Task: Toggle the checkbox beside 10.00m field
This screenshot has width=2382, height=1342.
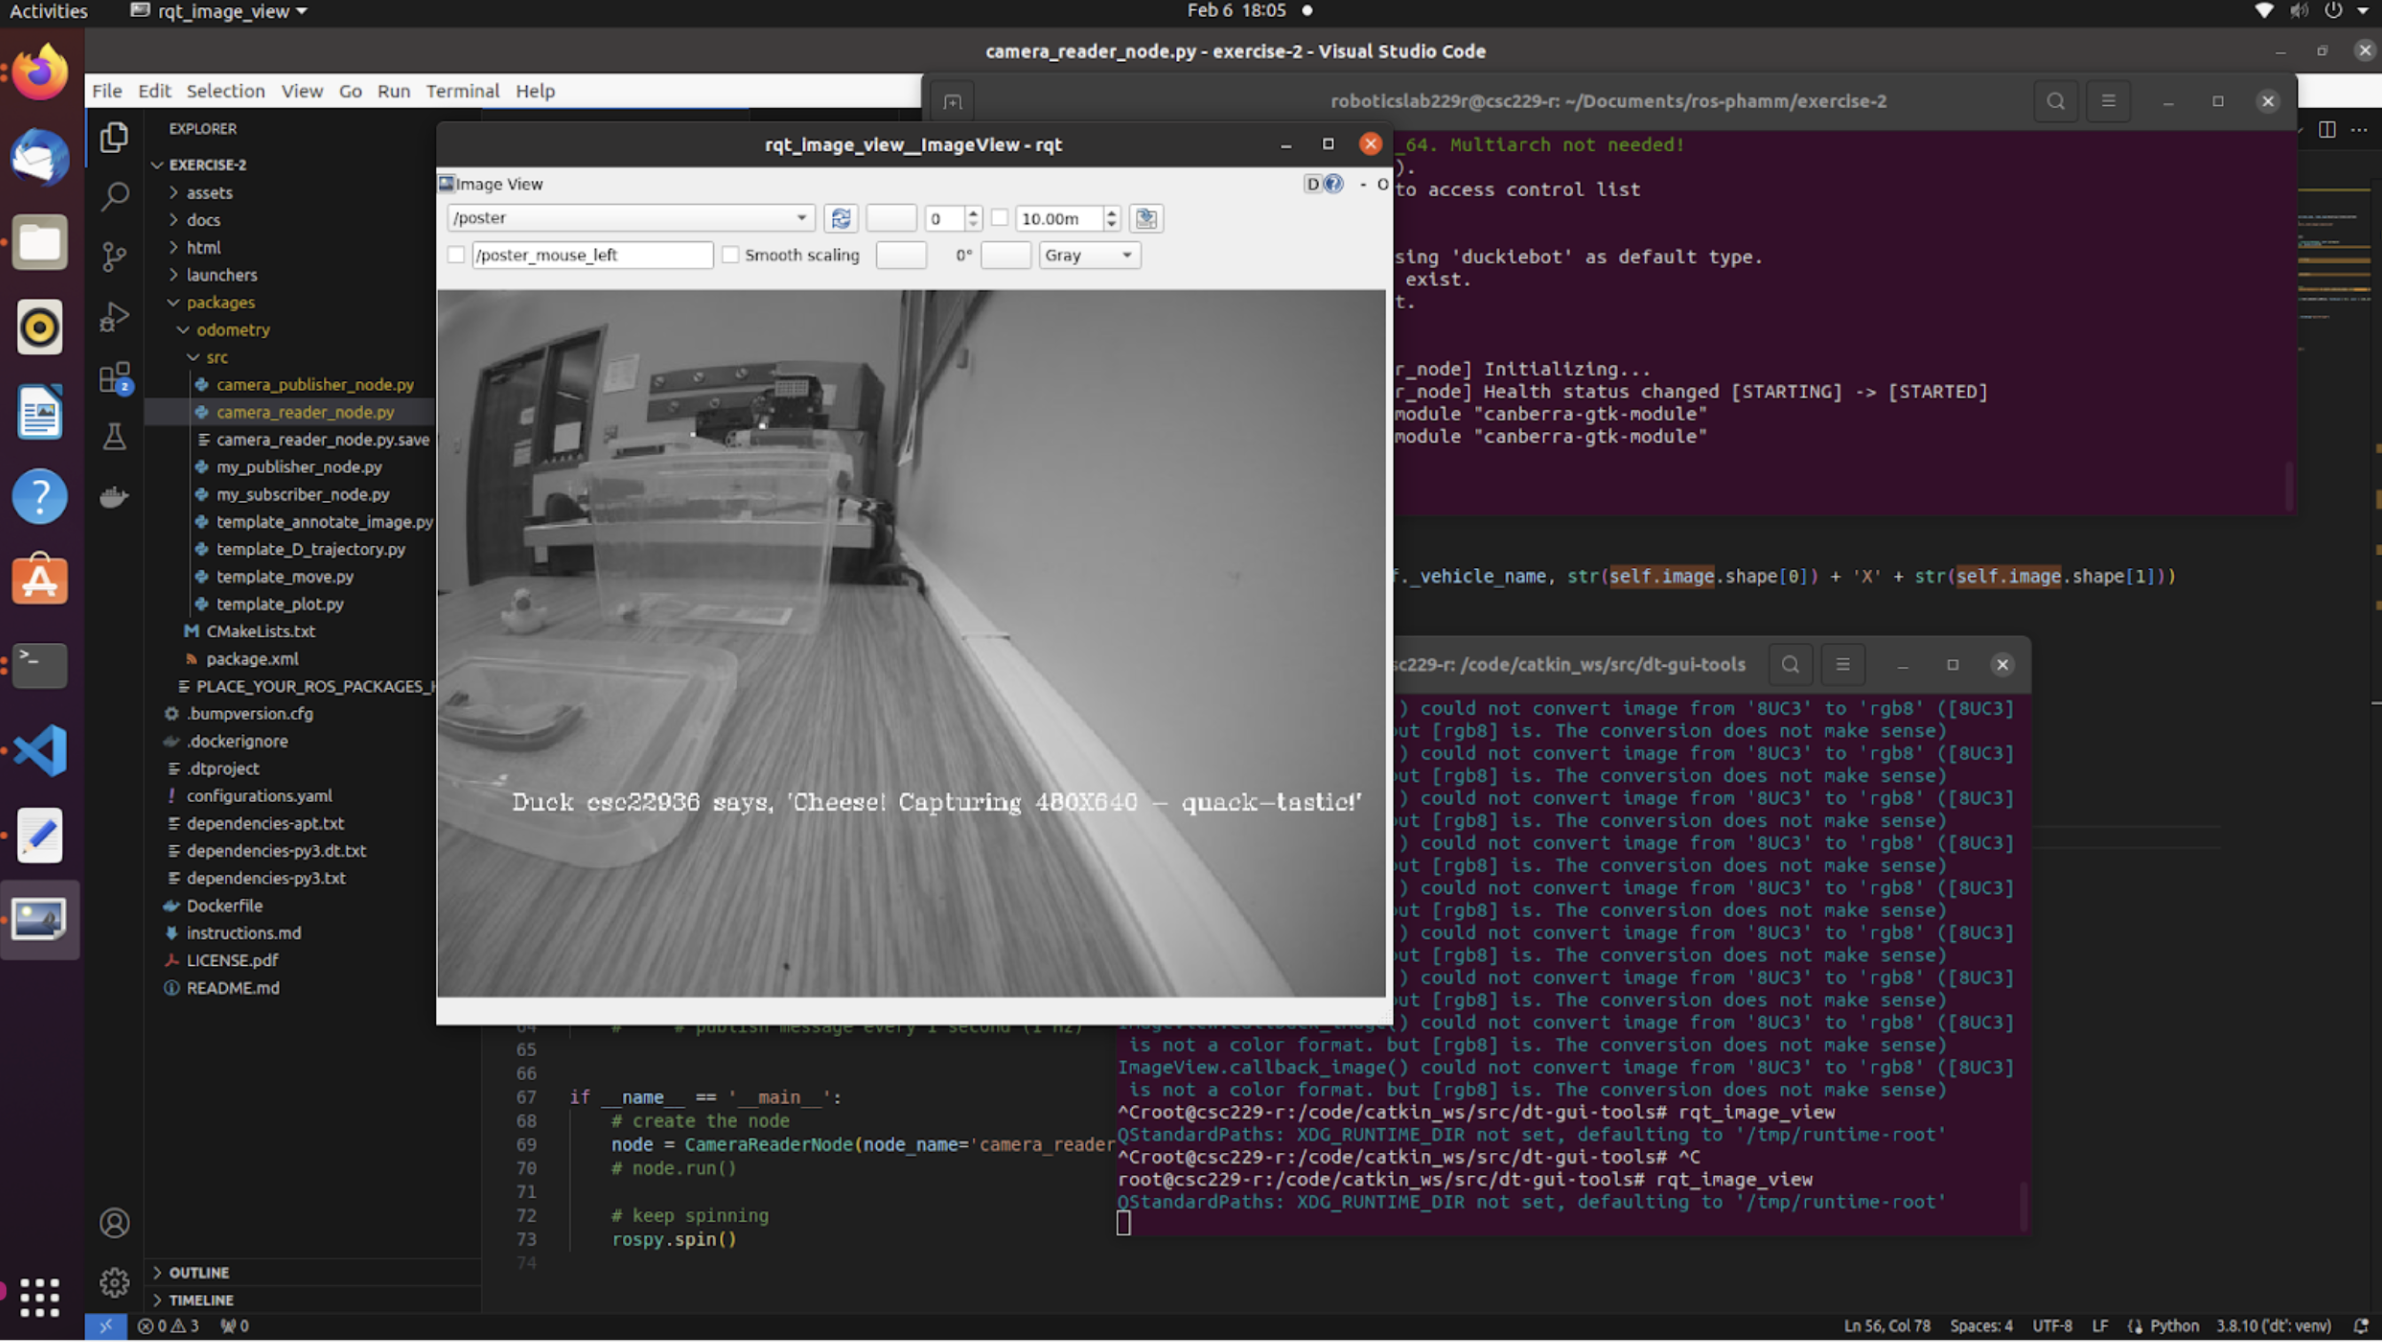Action: (999, 218)
